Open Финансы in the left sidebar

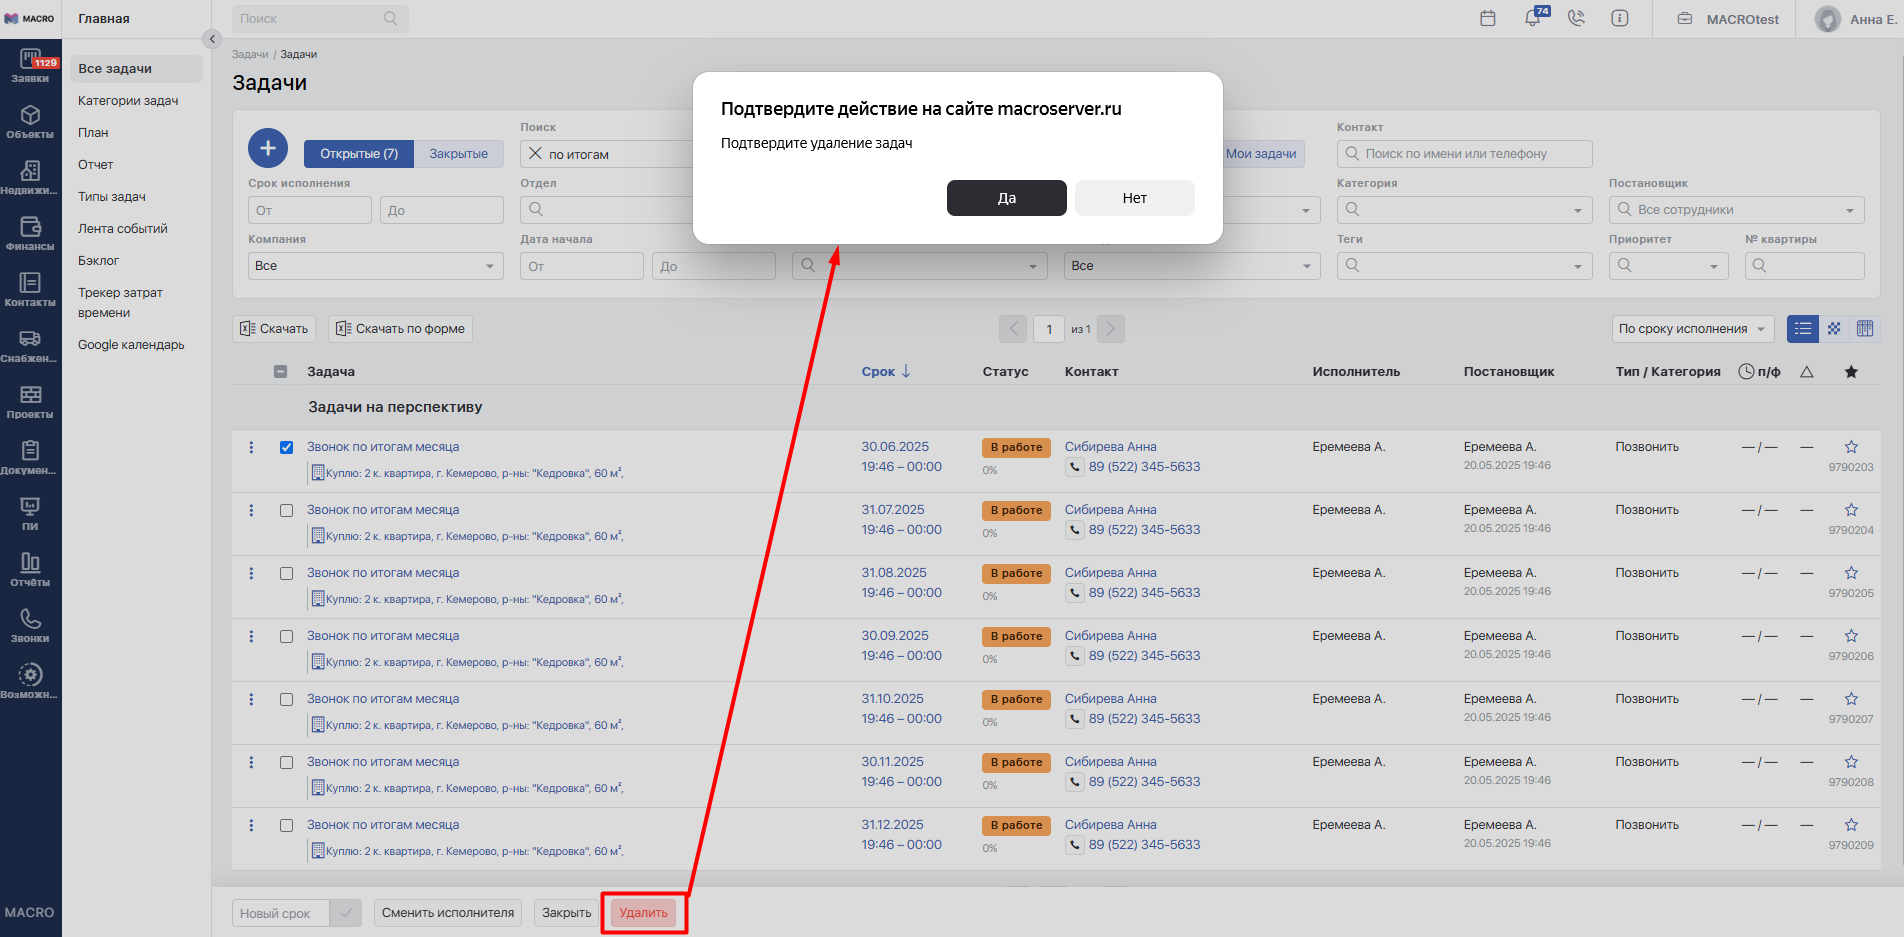(x=30, y=234)
